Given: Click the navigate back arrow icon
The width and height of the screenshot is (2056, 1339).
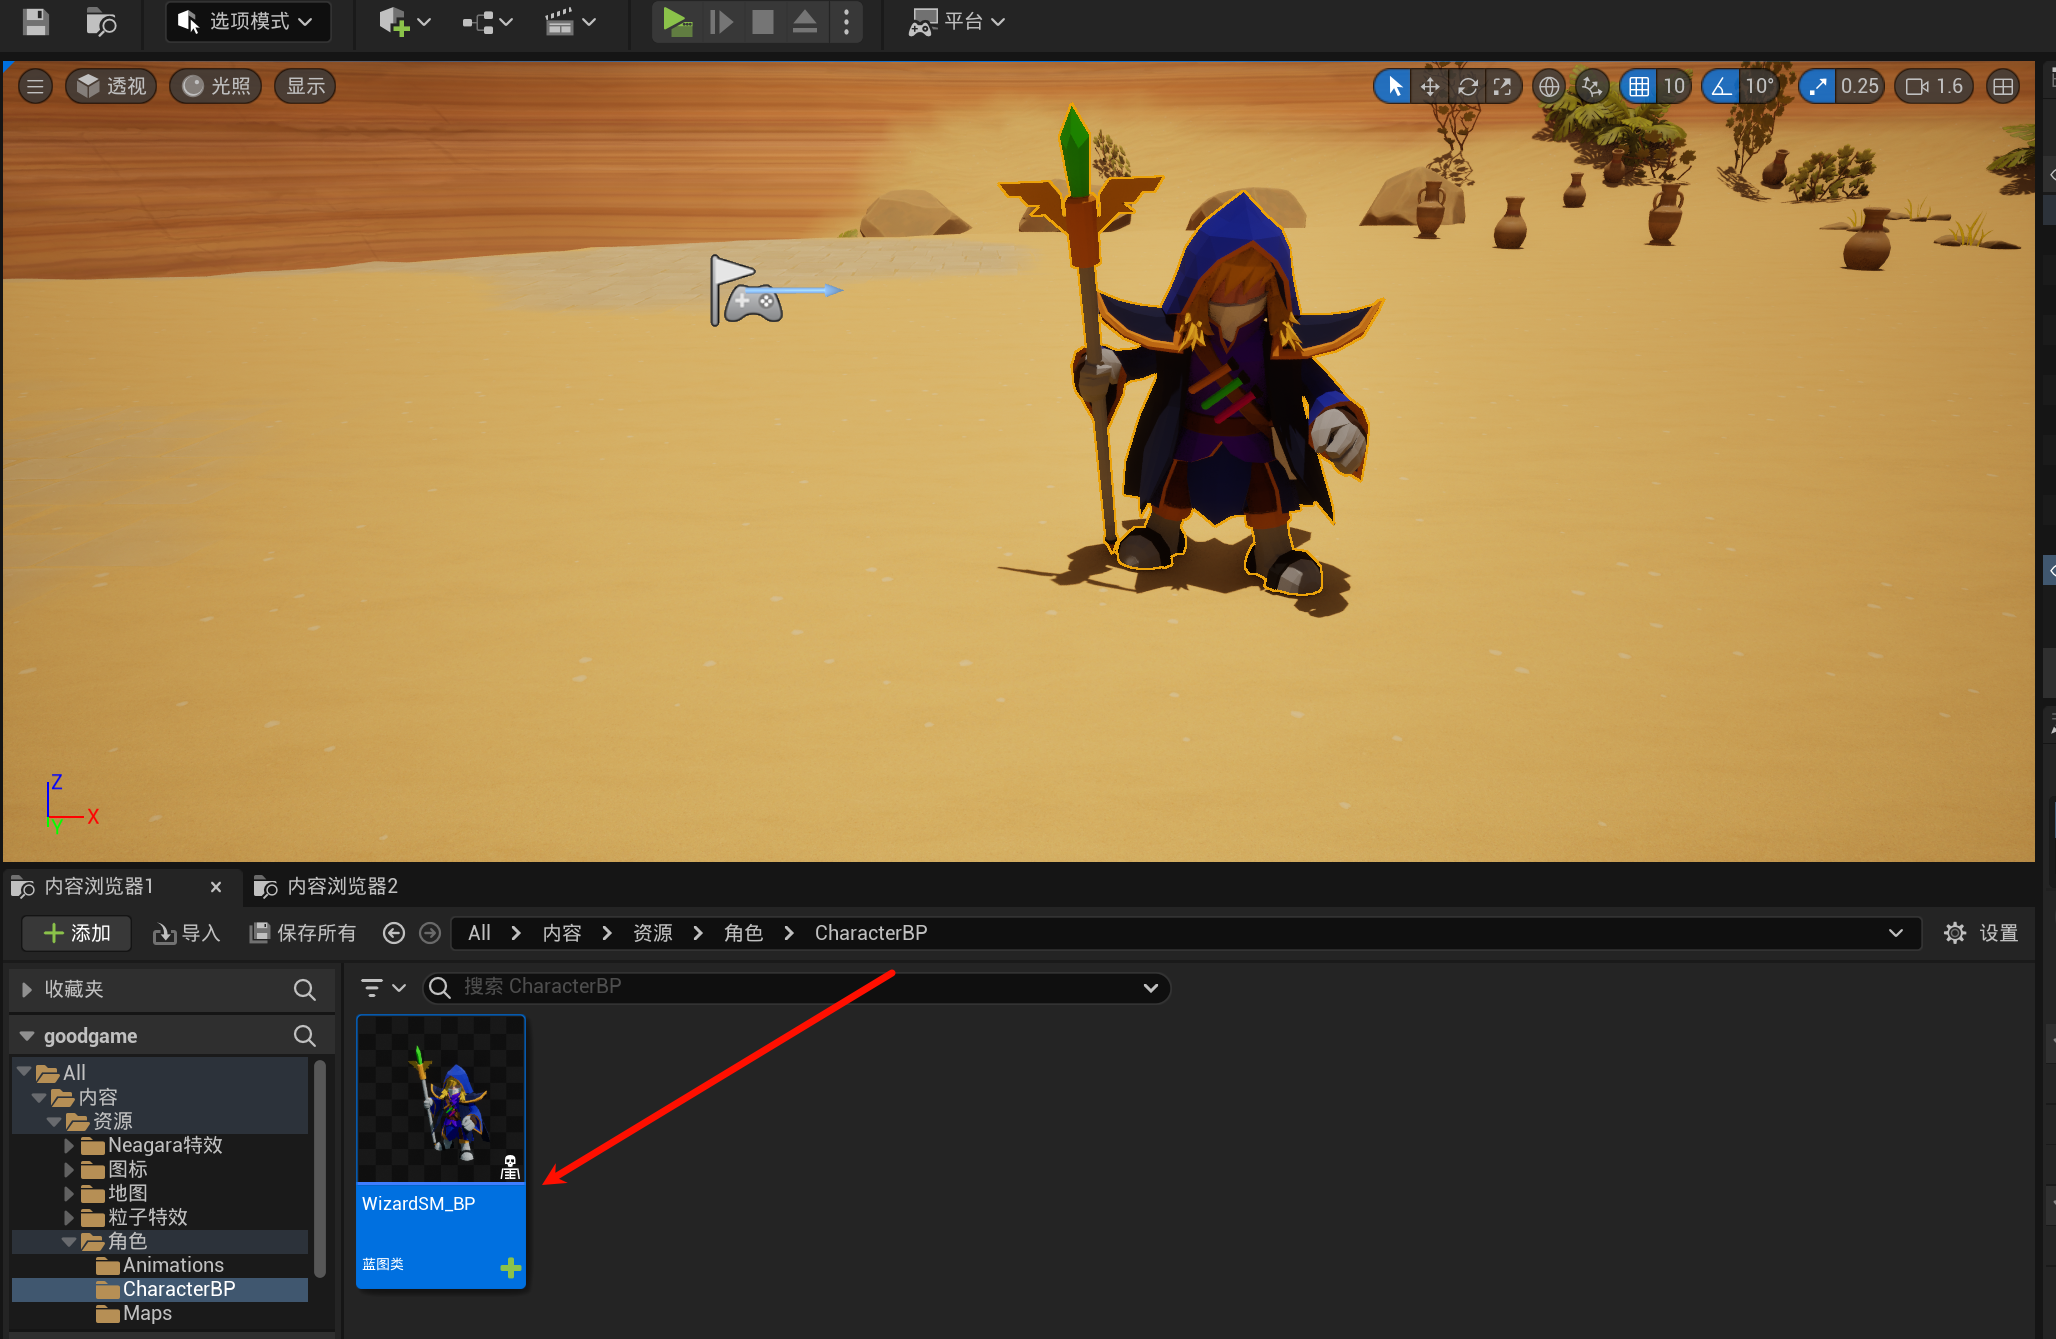Looking at the screenshot, I should [x=394, y=933].
